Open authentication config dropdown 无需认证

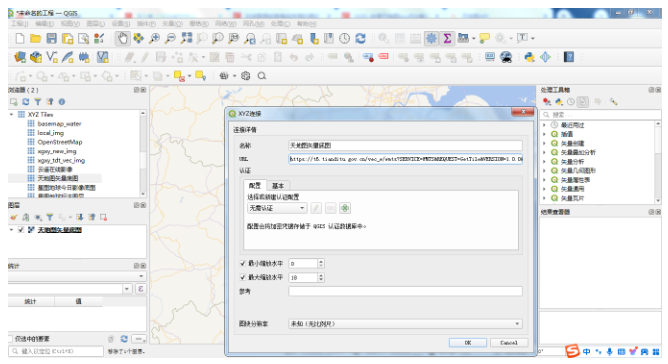click(x=277, y=208)
